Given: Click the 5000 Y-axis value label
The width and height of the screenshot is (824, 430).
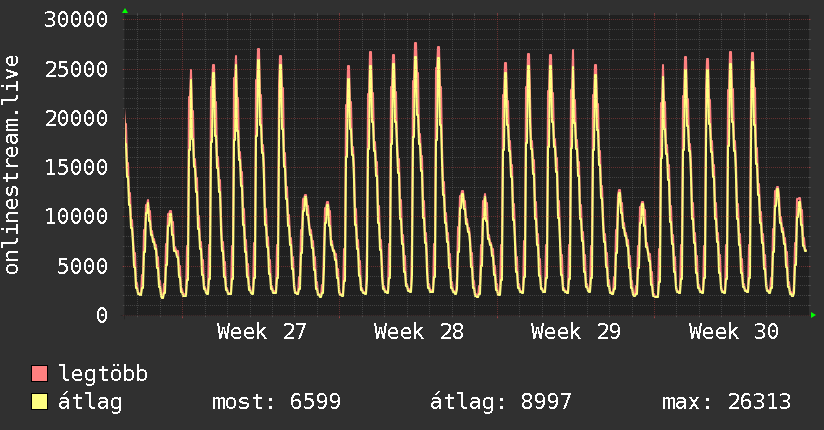Looking at the screenshot, I should tap(83, 266).
